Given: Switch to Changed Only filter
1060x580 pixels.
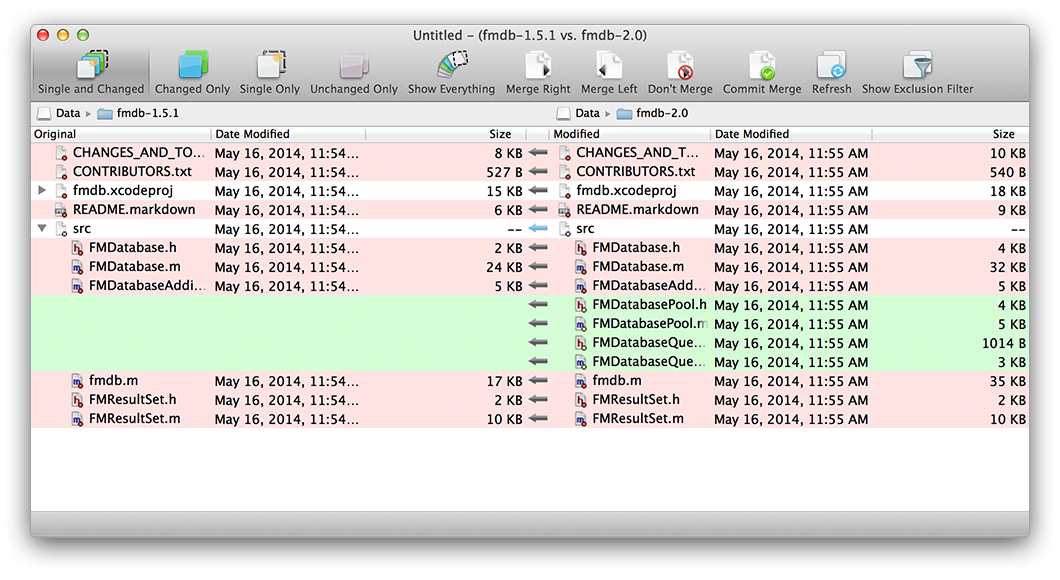Looking at the screenshot, I should [x=192, y=67].
